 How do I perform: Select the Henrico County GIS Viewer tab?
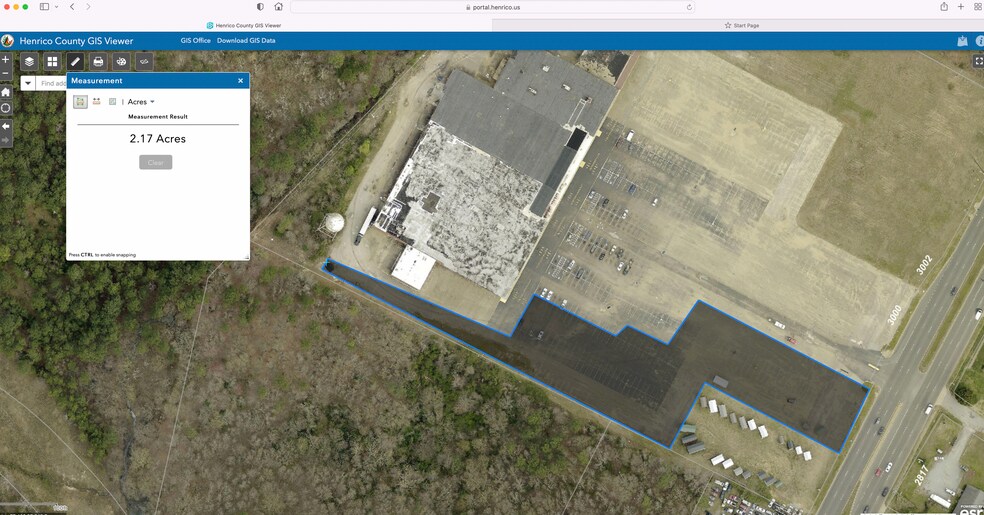[x=244, y=25]
